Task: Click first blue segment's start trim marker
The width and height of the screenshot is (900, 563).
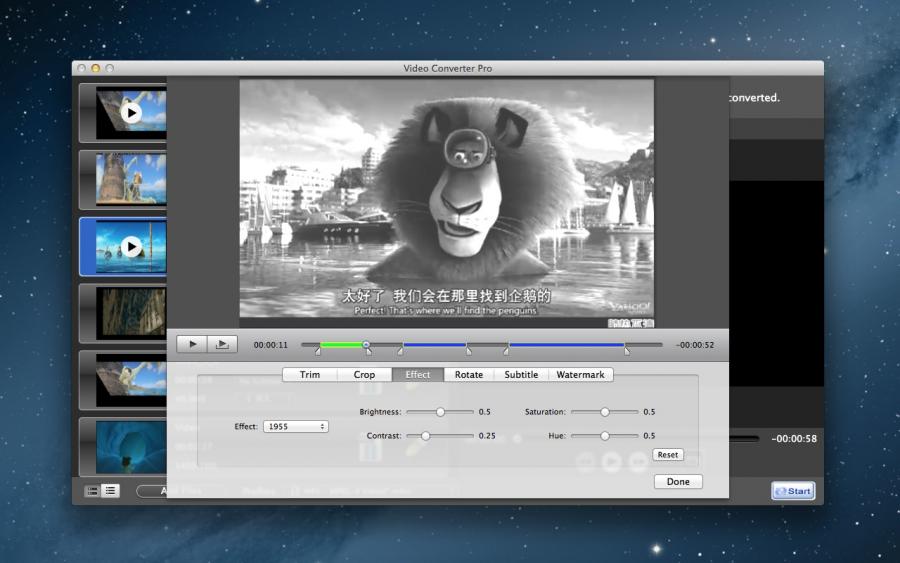Action: coord(400,351)
